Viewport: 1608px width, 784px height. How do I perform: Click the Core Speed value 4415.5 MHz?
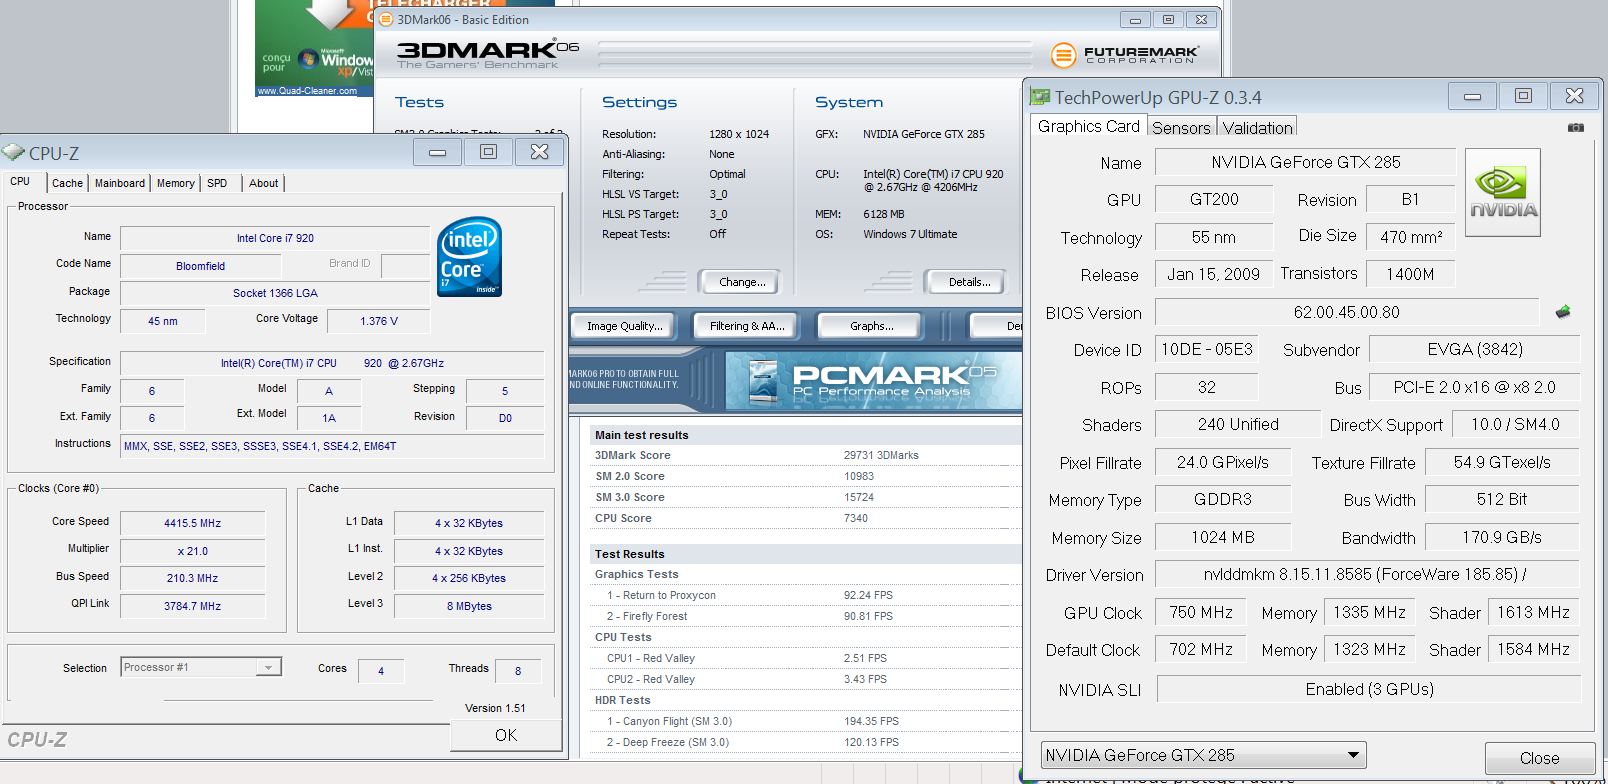pos(192,522)
